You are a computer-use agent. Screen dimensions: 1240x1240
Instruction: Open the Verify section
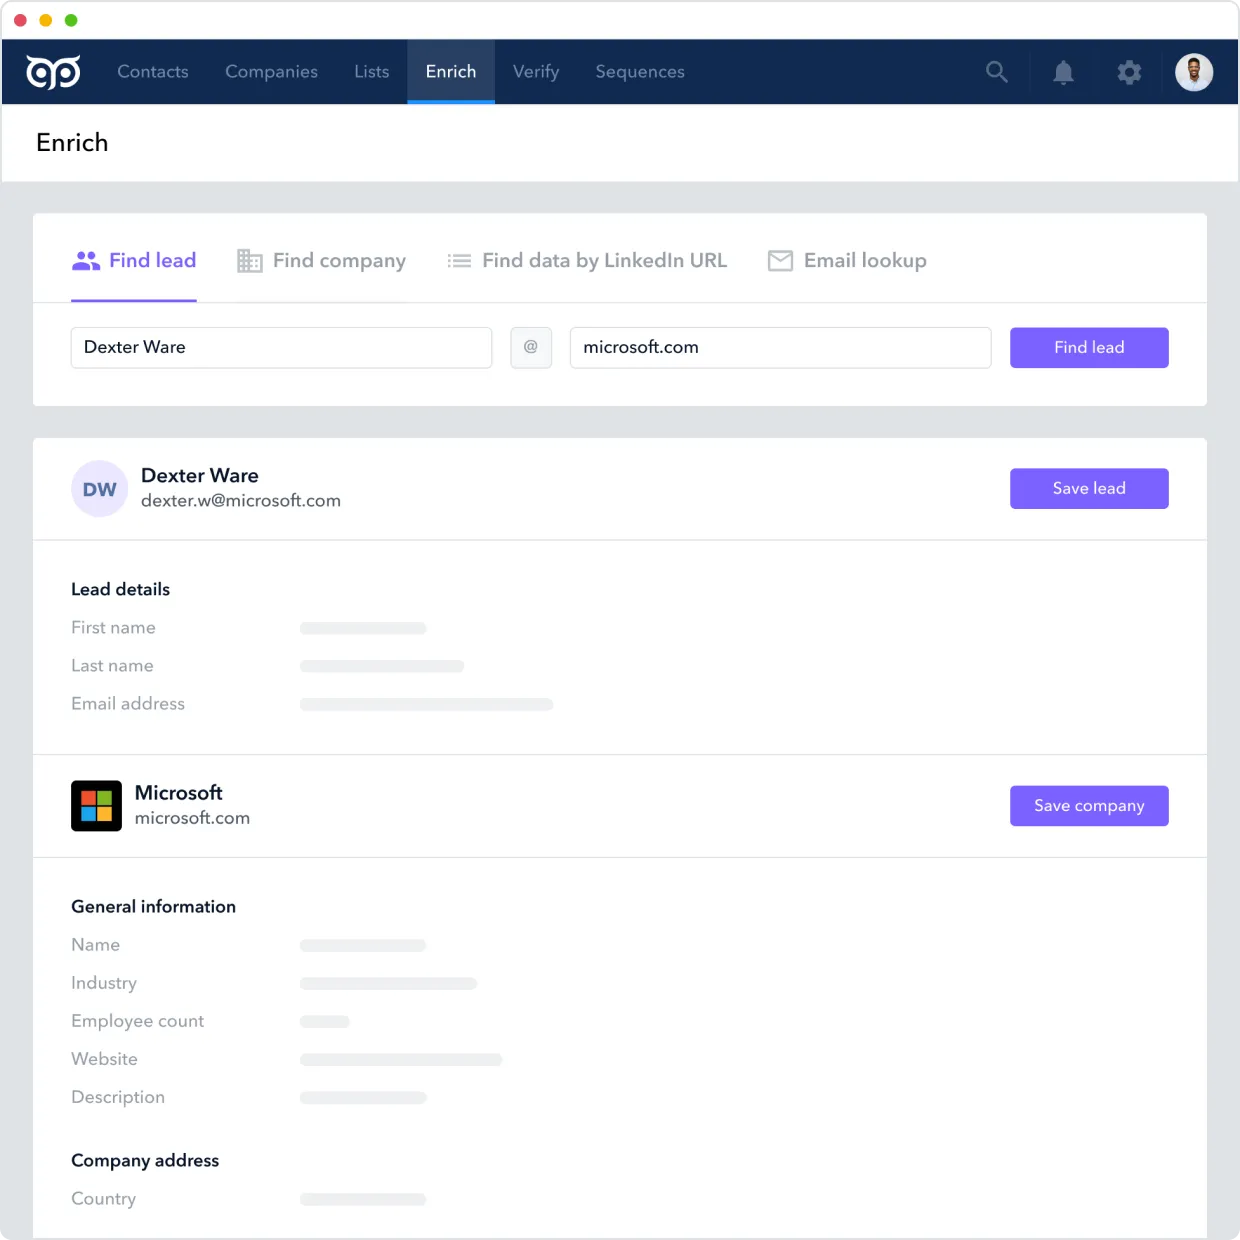click(536, 72)
